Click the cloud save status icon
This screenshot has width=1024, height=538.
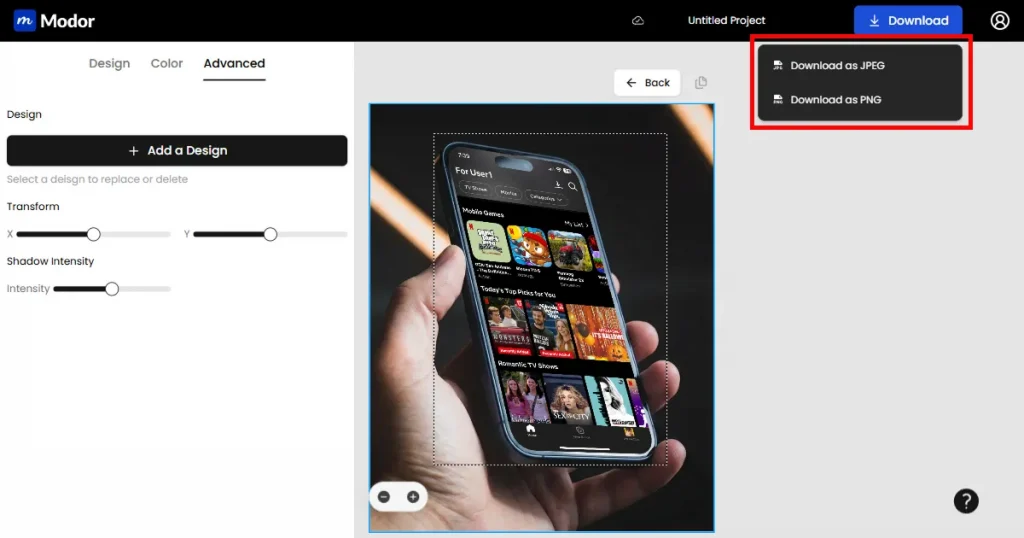[638, 20]
